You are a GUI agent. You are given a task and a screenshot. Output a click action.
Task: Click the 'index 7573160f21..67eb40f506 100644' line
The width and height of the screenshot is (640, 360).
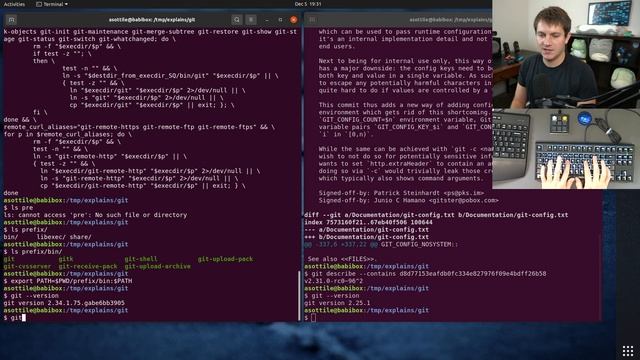pyautogui.click(x=368, y=222)
